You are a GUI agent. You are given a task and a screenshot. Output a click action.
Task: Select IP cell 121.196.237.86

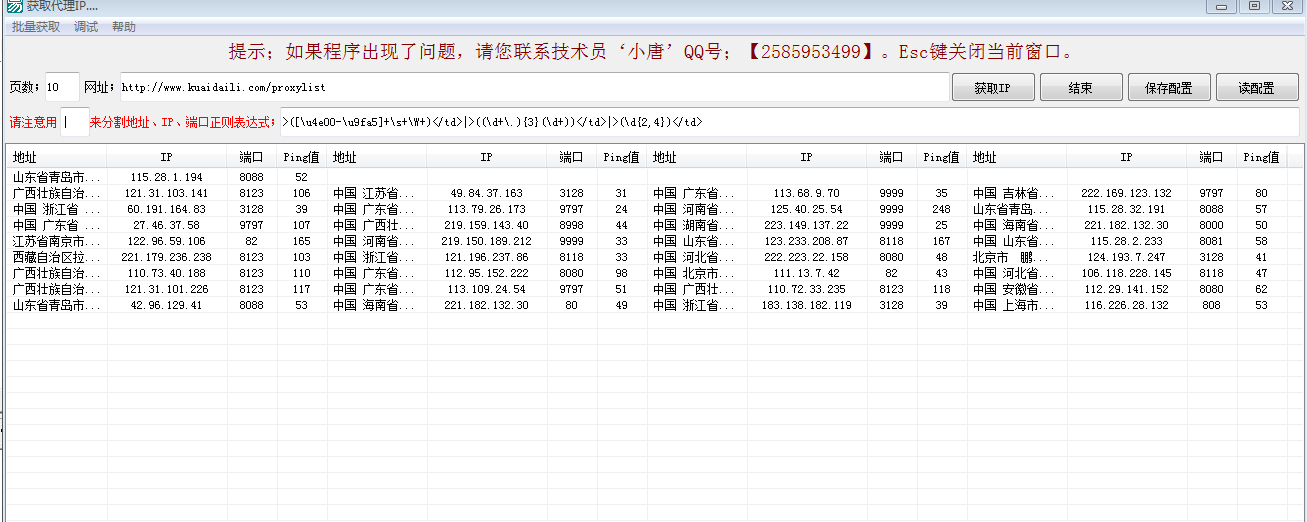click(x=486, y=257)
